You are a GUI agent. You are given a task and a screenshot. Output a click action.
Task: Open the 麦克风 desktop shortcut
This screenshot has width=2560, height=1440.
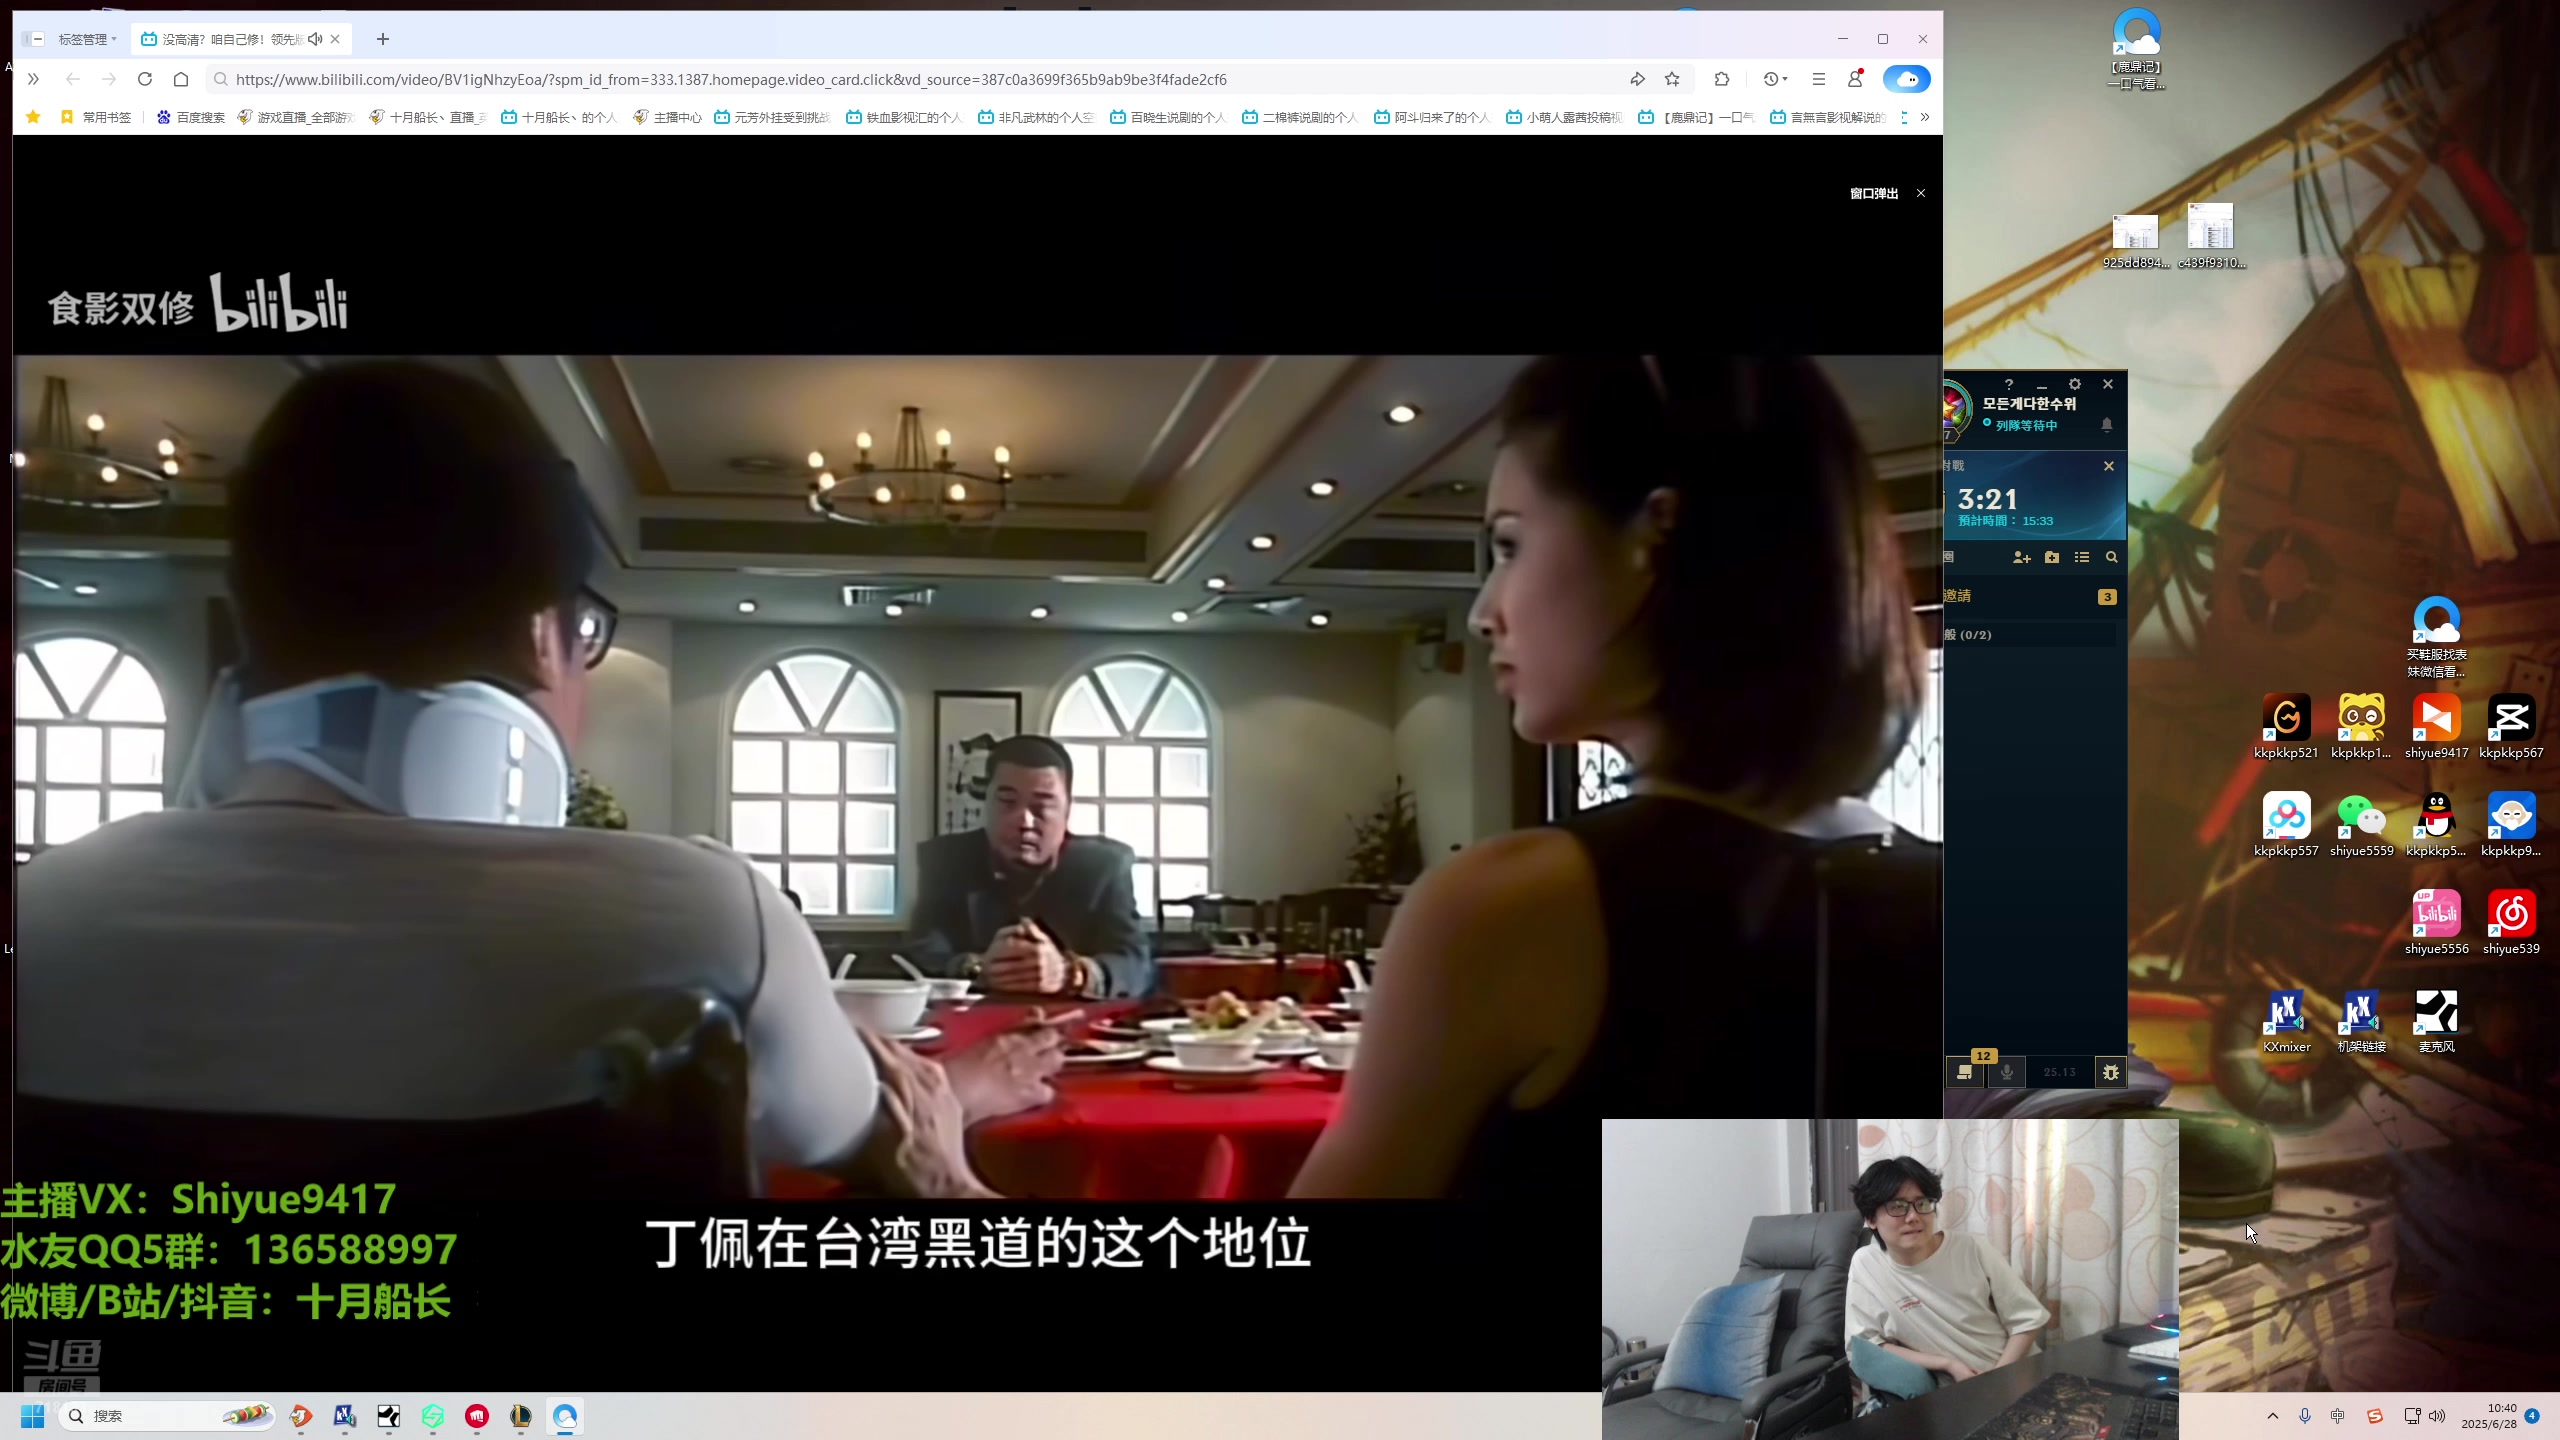(x=2436, y=1020)
